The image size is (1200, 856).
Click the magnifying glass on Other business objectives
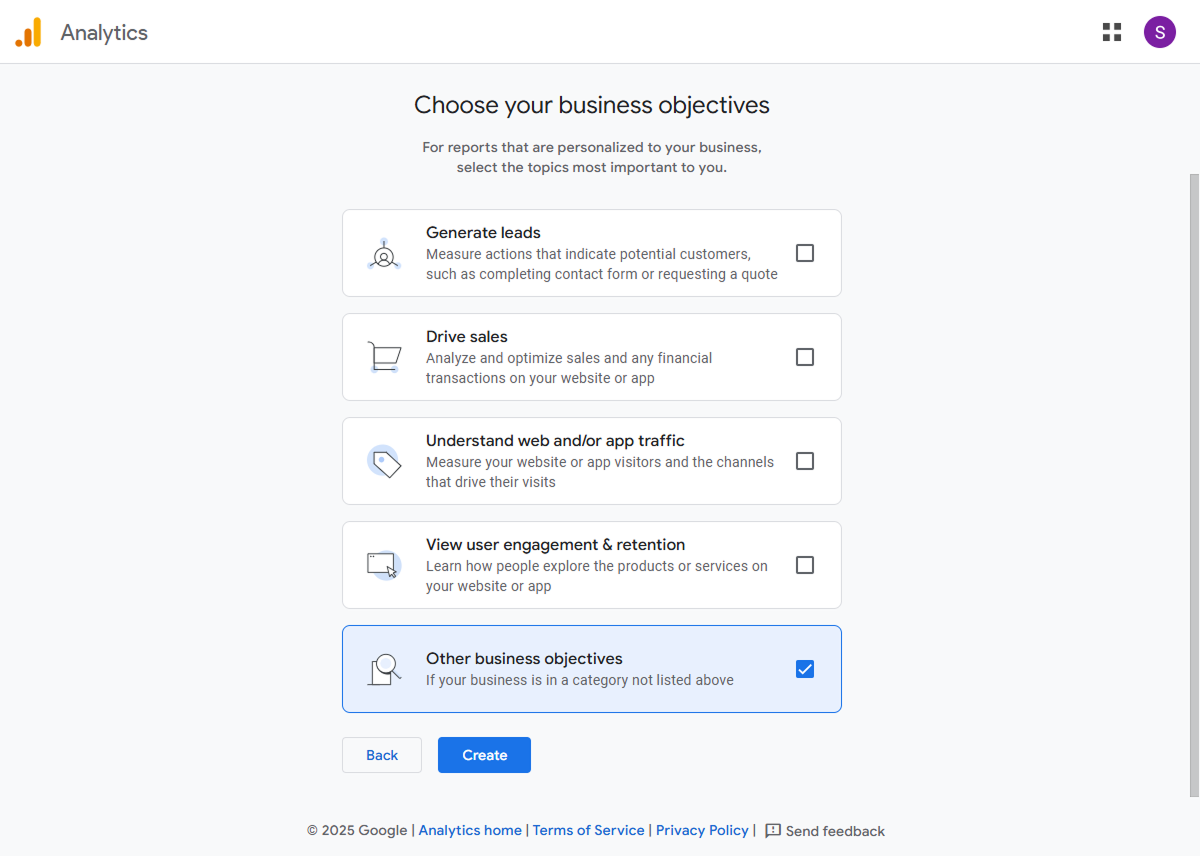[383, 669]
